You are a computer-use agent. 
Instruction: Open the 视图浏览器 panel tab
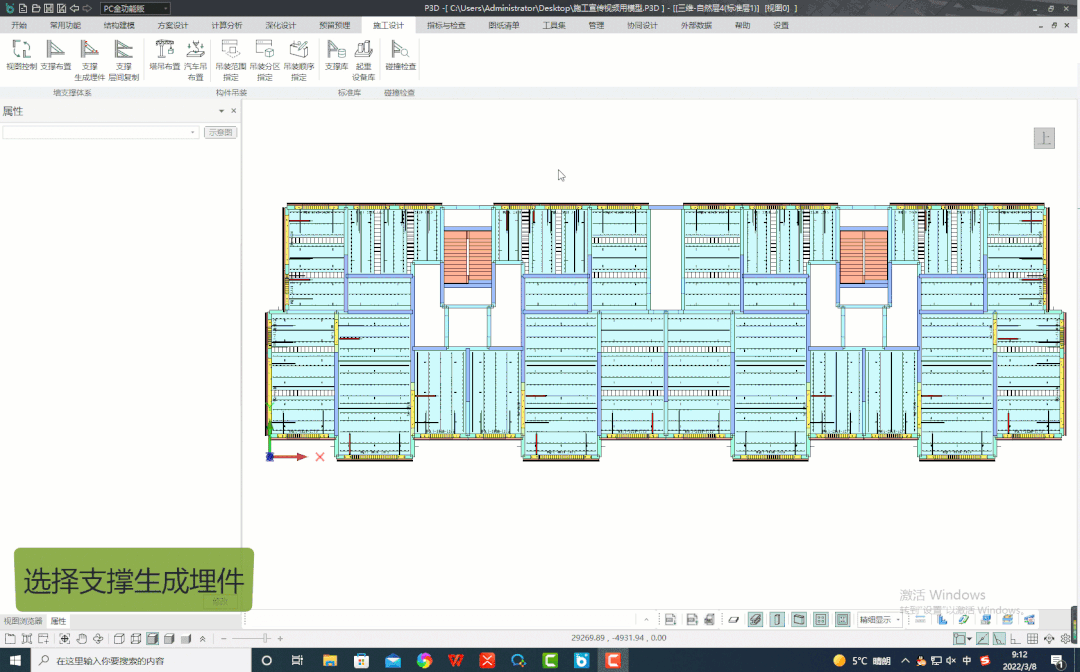(23, 621)
